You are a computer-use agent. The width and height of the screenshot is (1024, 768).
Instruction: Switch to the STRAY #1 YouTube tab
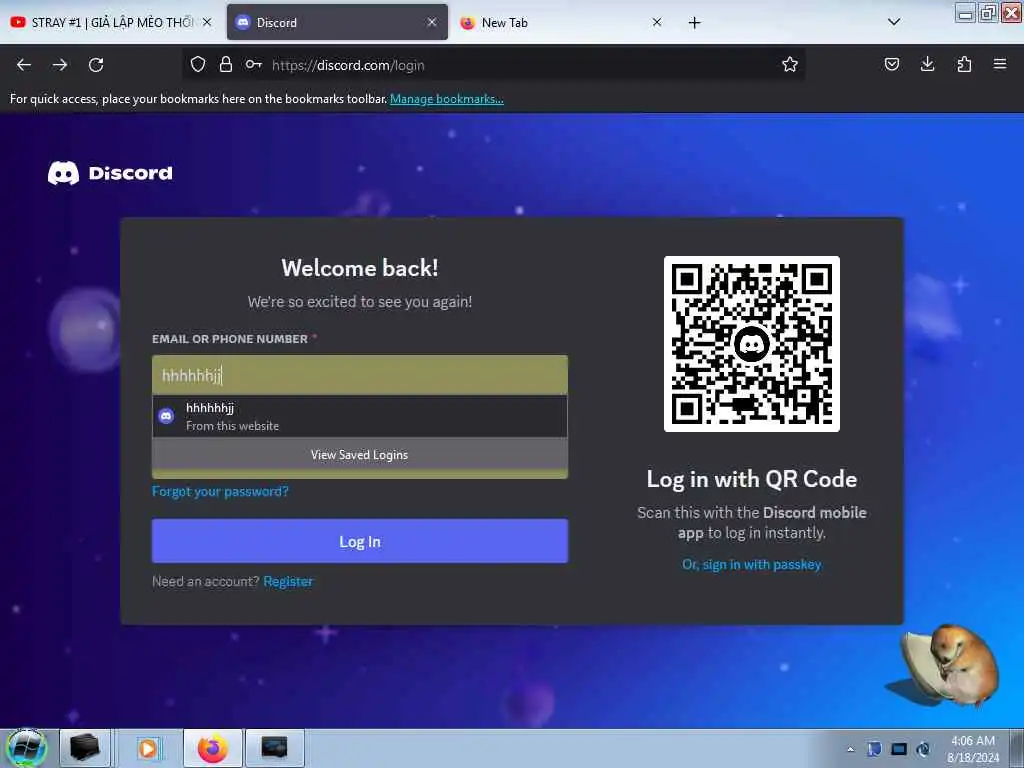(104, 22)
